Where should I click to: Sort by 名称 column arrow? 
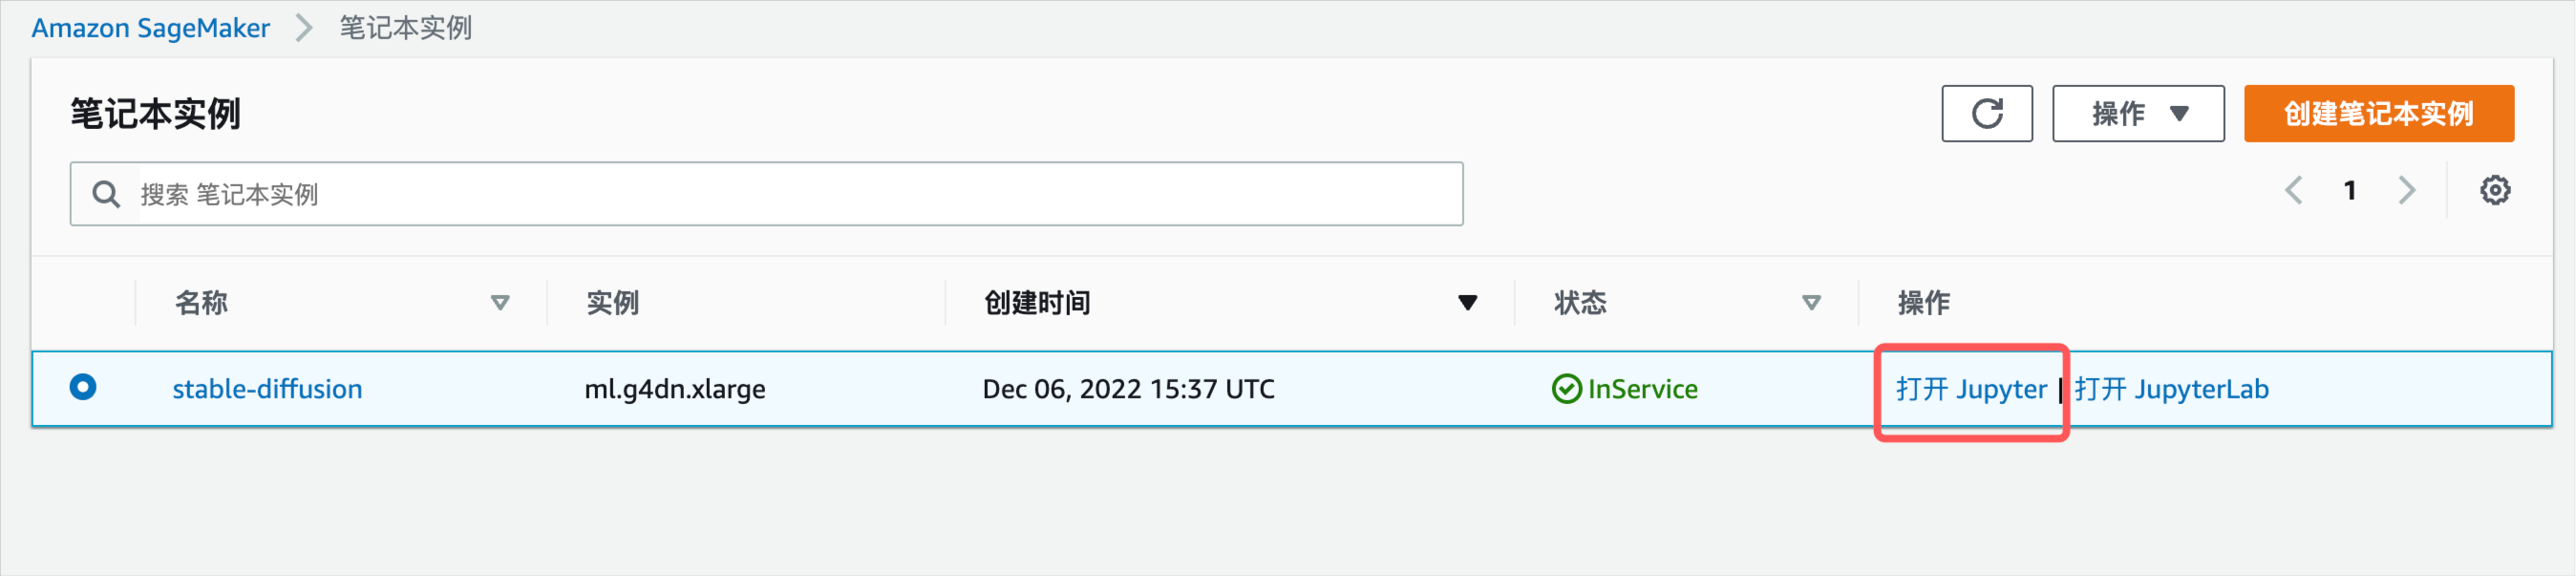point(500,303)
